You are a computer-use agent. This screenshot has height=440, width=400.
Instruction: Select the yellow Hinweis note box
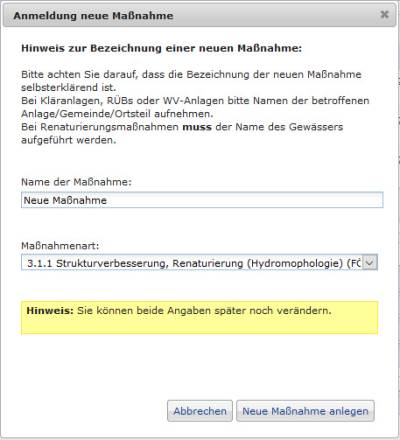[x=199, y=318]
